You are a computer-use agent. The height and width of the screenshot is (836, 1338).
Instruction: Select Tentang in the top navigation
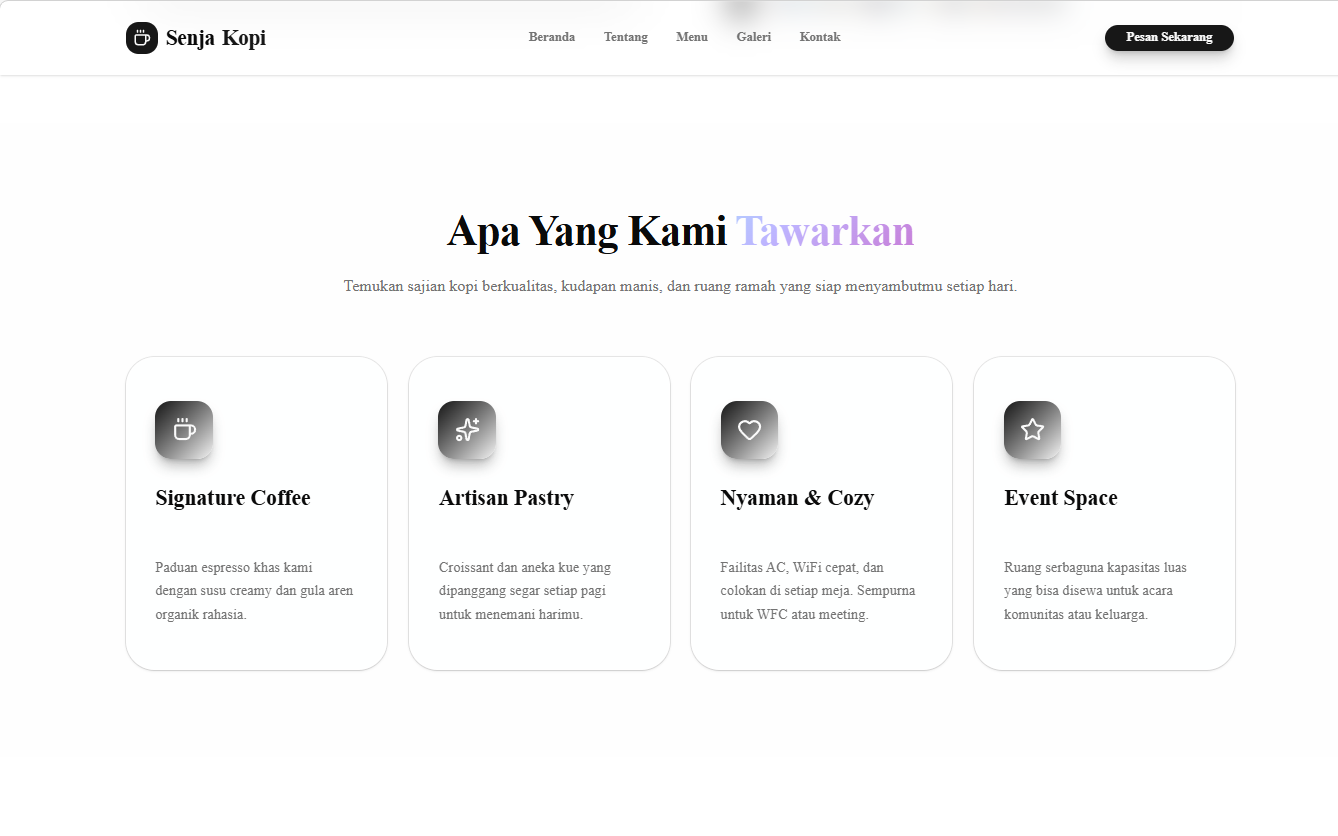point(625,37)
